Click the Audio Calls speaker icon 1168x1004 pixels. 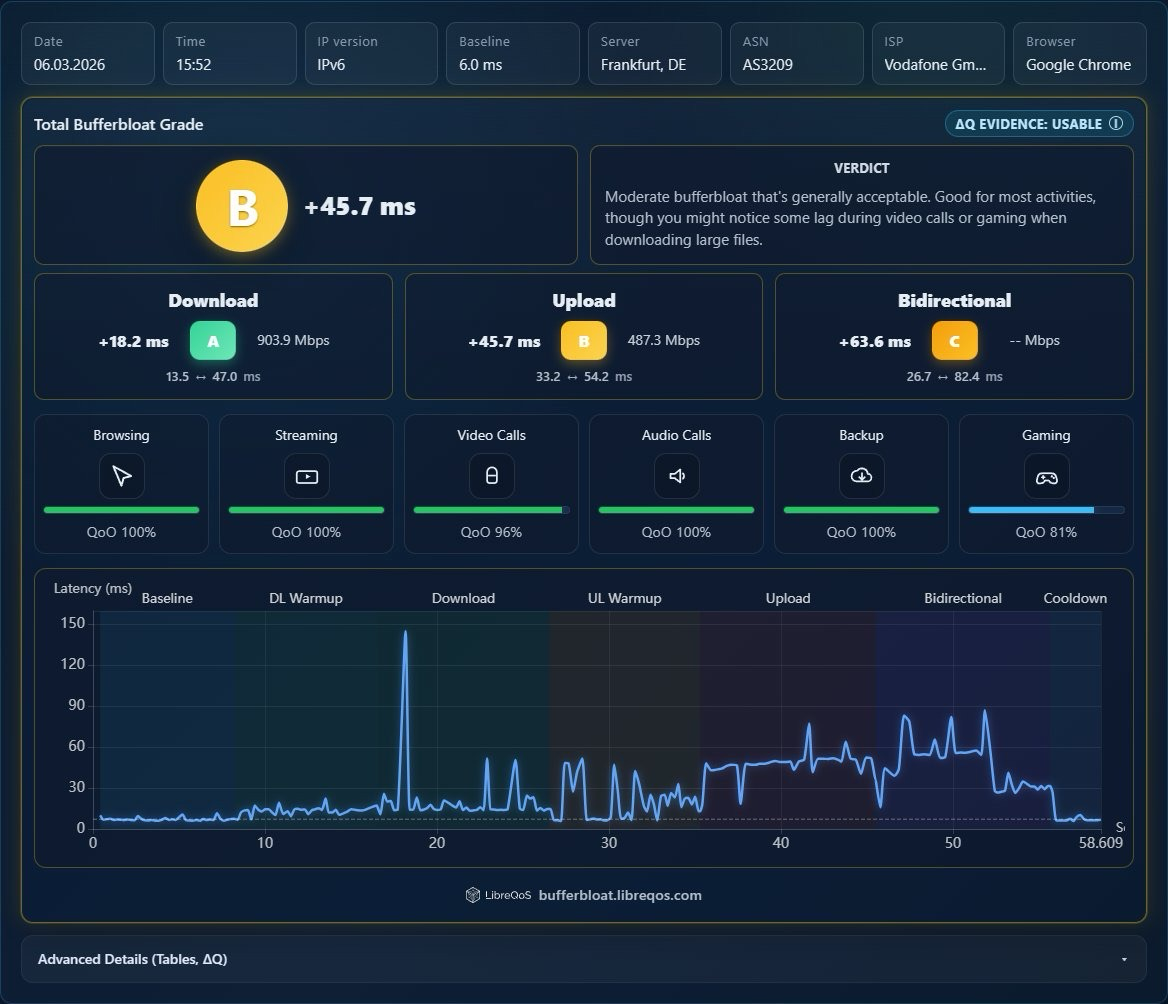676,476
